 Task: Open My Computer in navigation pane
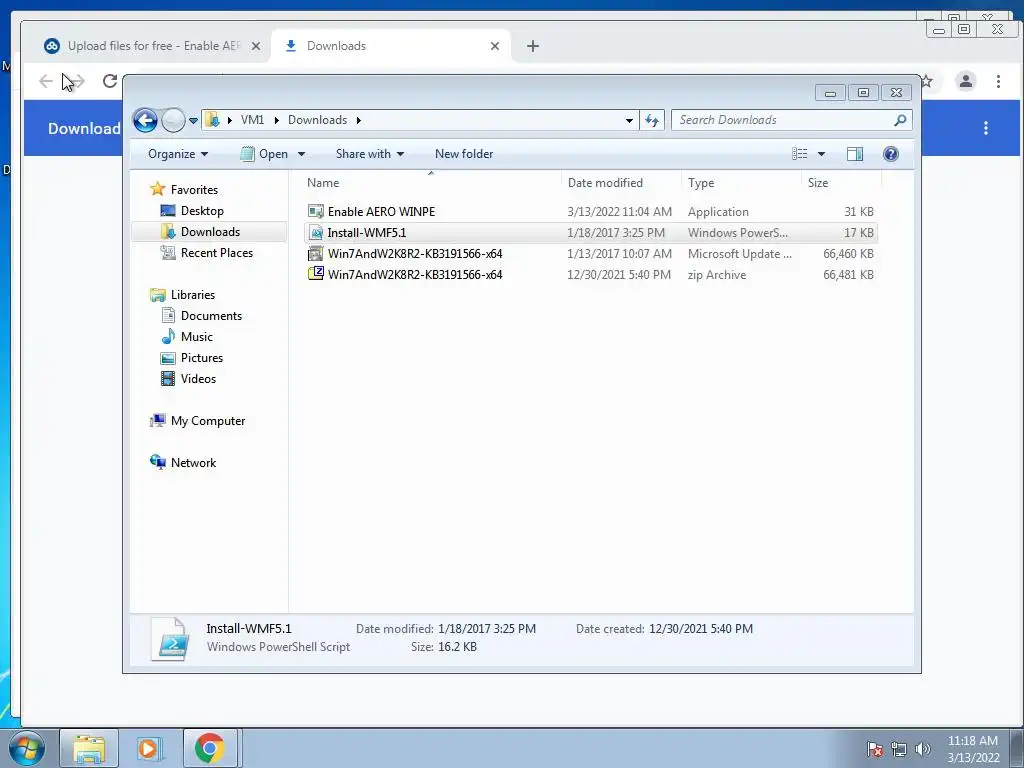click(x=208, y=421)
